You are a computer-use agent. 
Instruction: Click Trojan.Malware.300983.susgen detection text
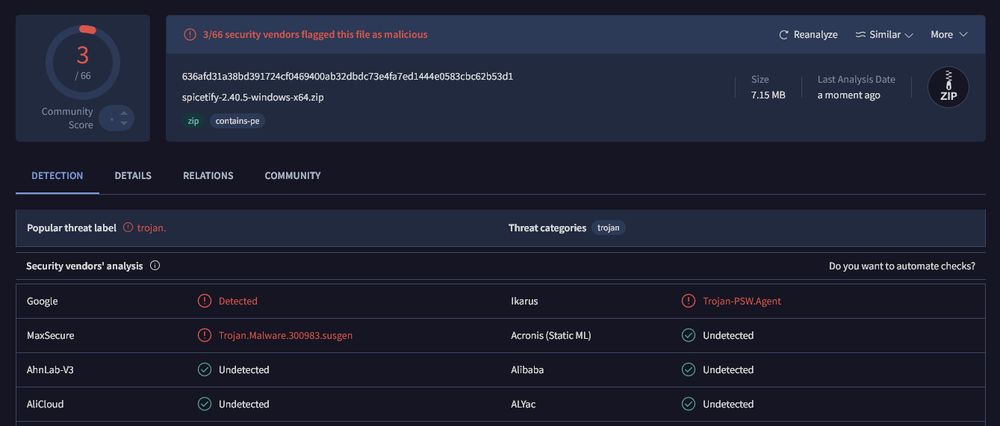tap(285, 335)
